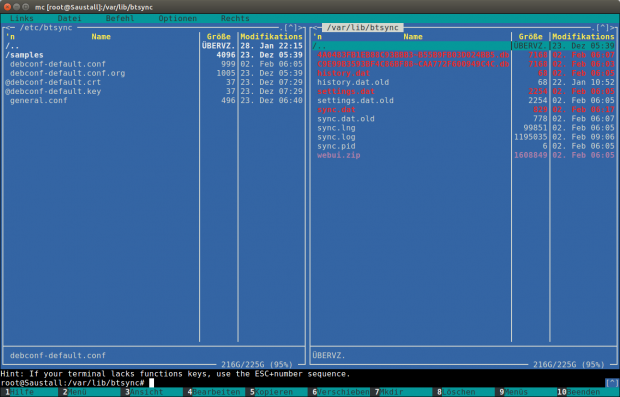Select general.conf in left panel

(154, 100)
